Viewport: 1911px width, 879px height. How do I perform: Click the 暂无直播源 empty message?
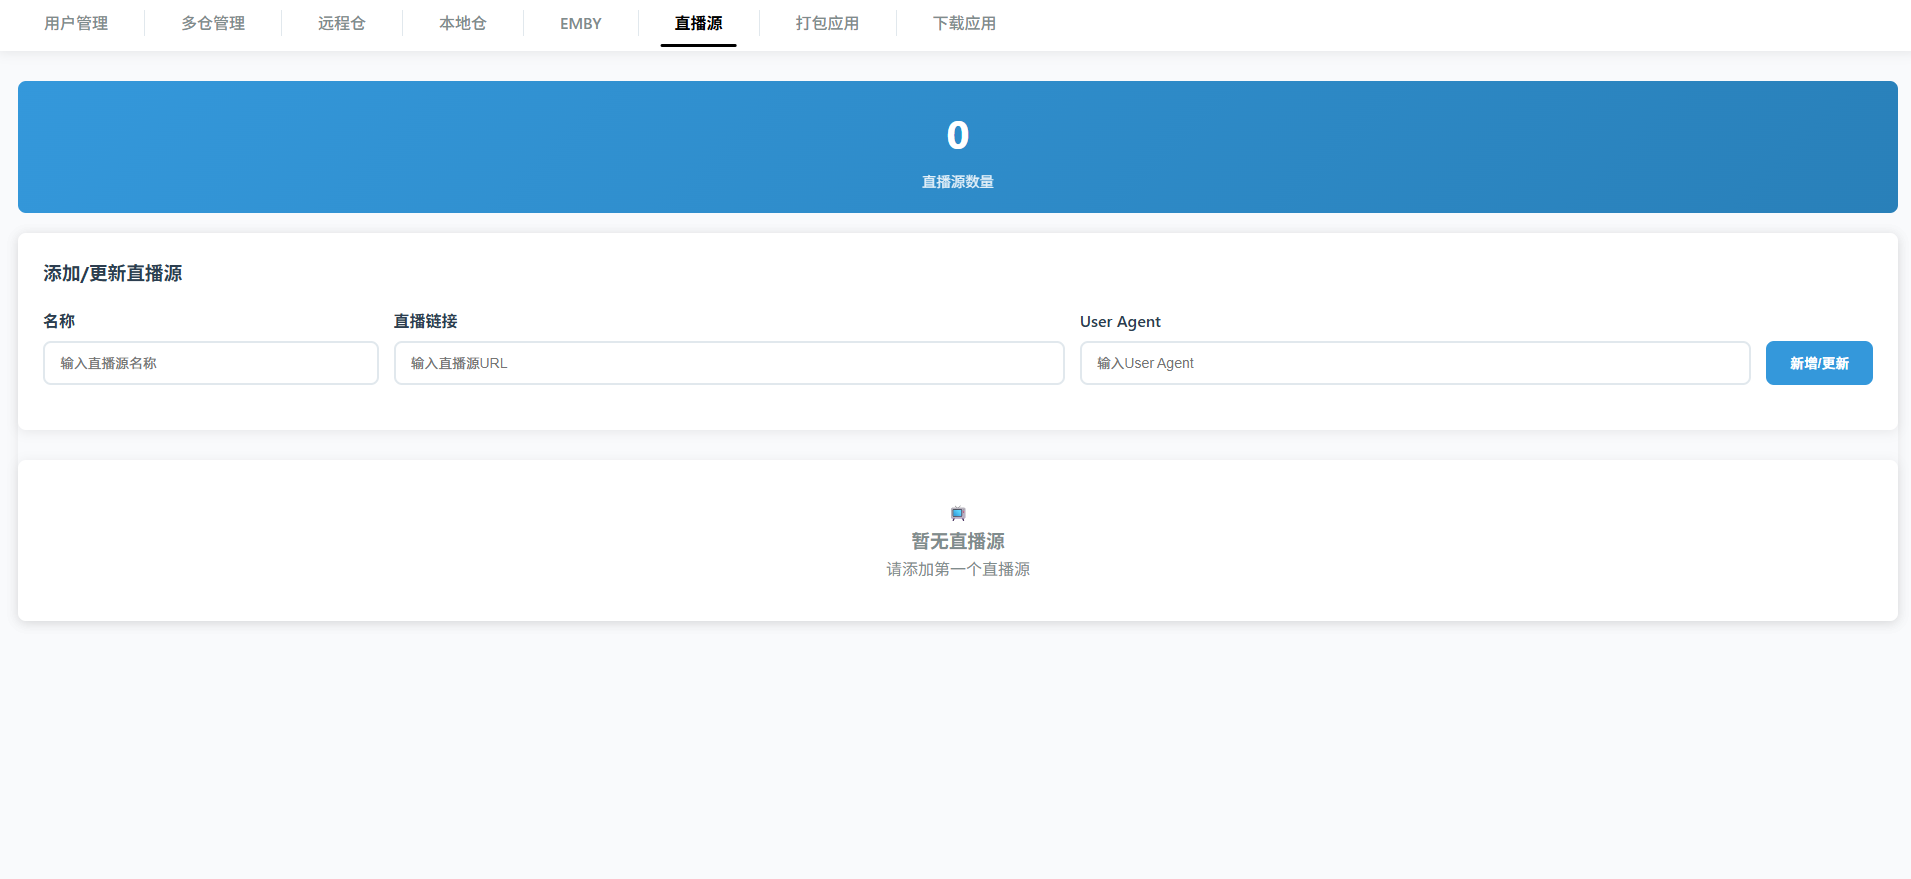(958, 541)
